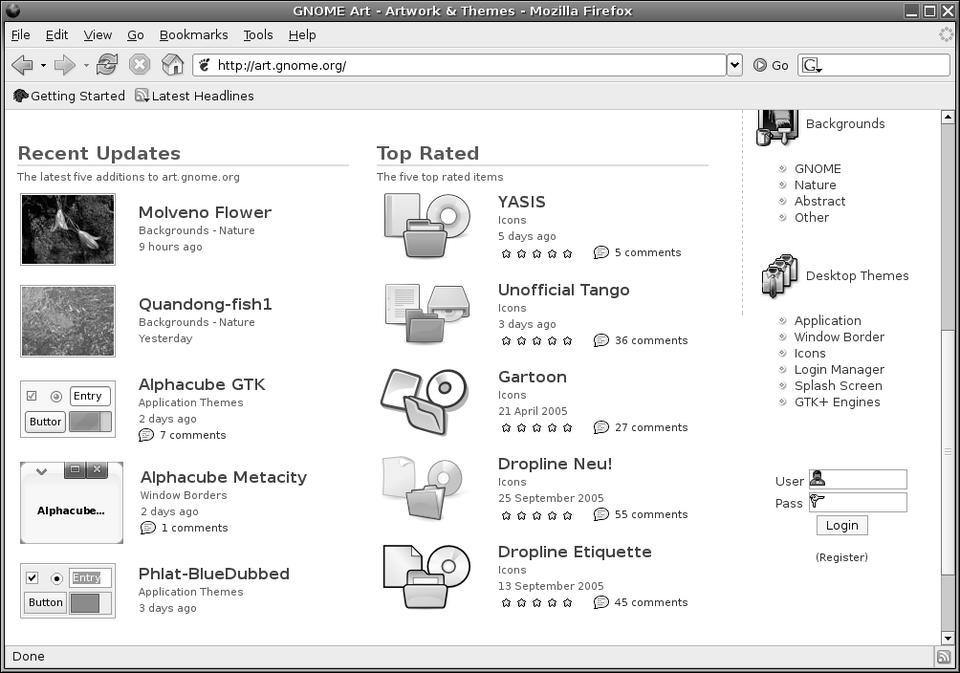Viewport: 960px width, 673px height.
Task: Open the Abstract backgrounds link
Action: coord(819,201)
